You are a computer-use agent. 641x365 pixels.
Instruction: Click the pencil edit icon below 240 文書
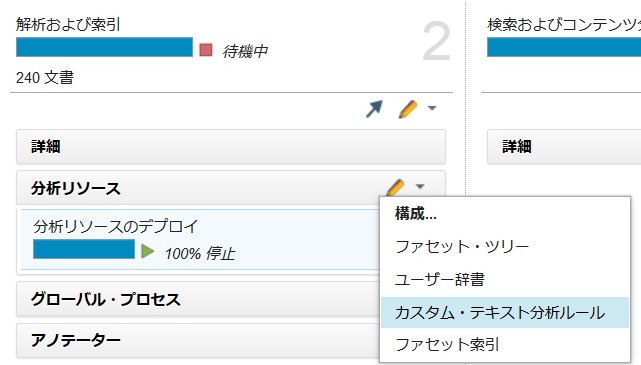pyautogui.click(x=408, y=109)
